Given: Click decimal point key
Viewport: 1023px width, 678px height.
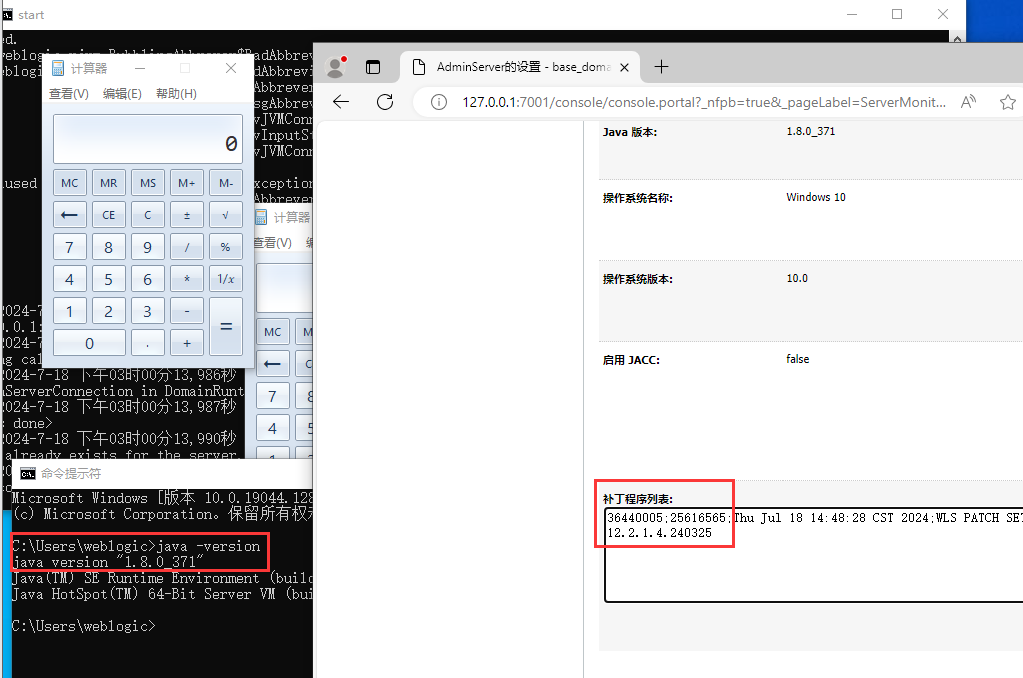Looking at the screenshot, I should [148, 343].
